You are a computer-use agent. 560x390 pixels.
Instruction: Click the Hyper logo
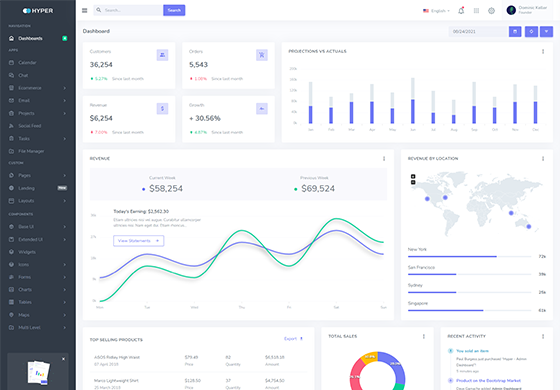[38, 11]
